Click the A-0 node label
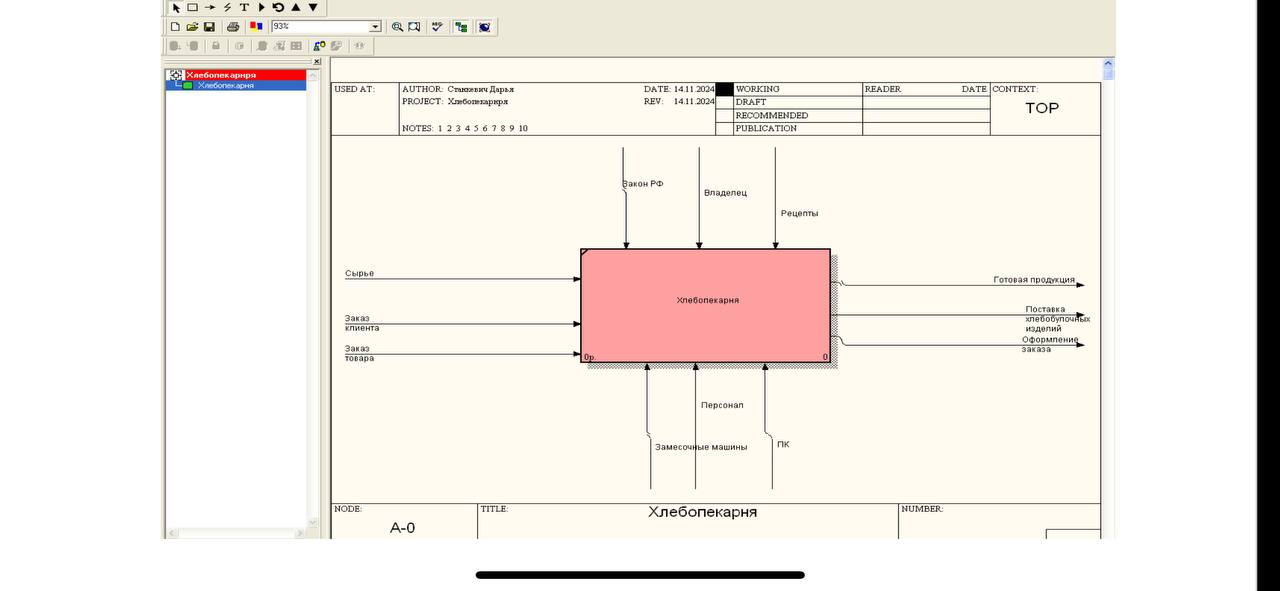 (402, 528)
